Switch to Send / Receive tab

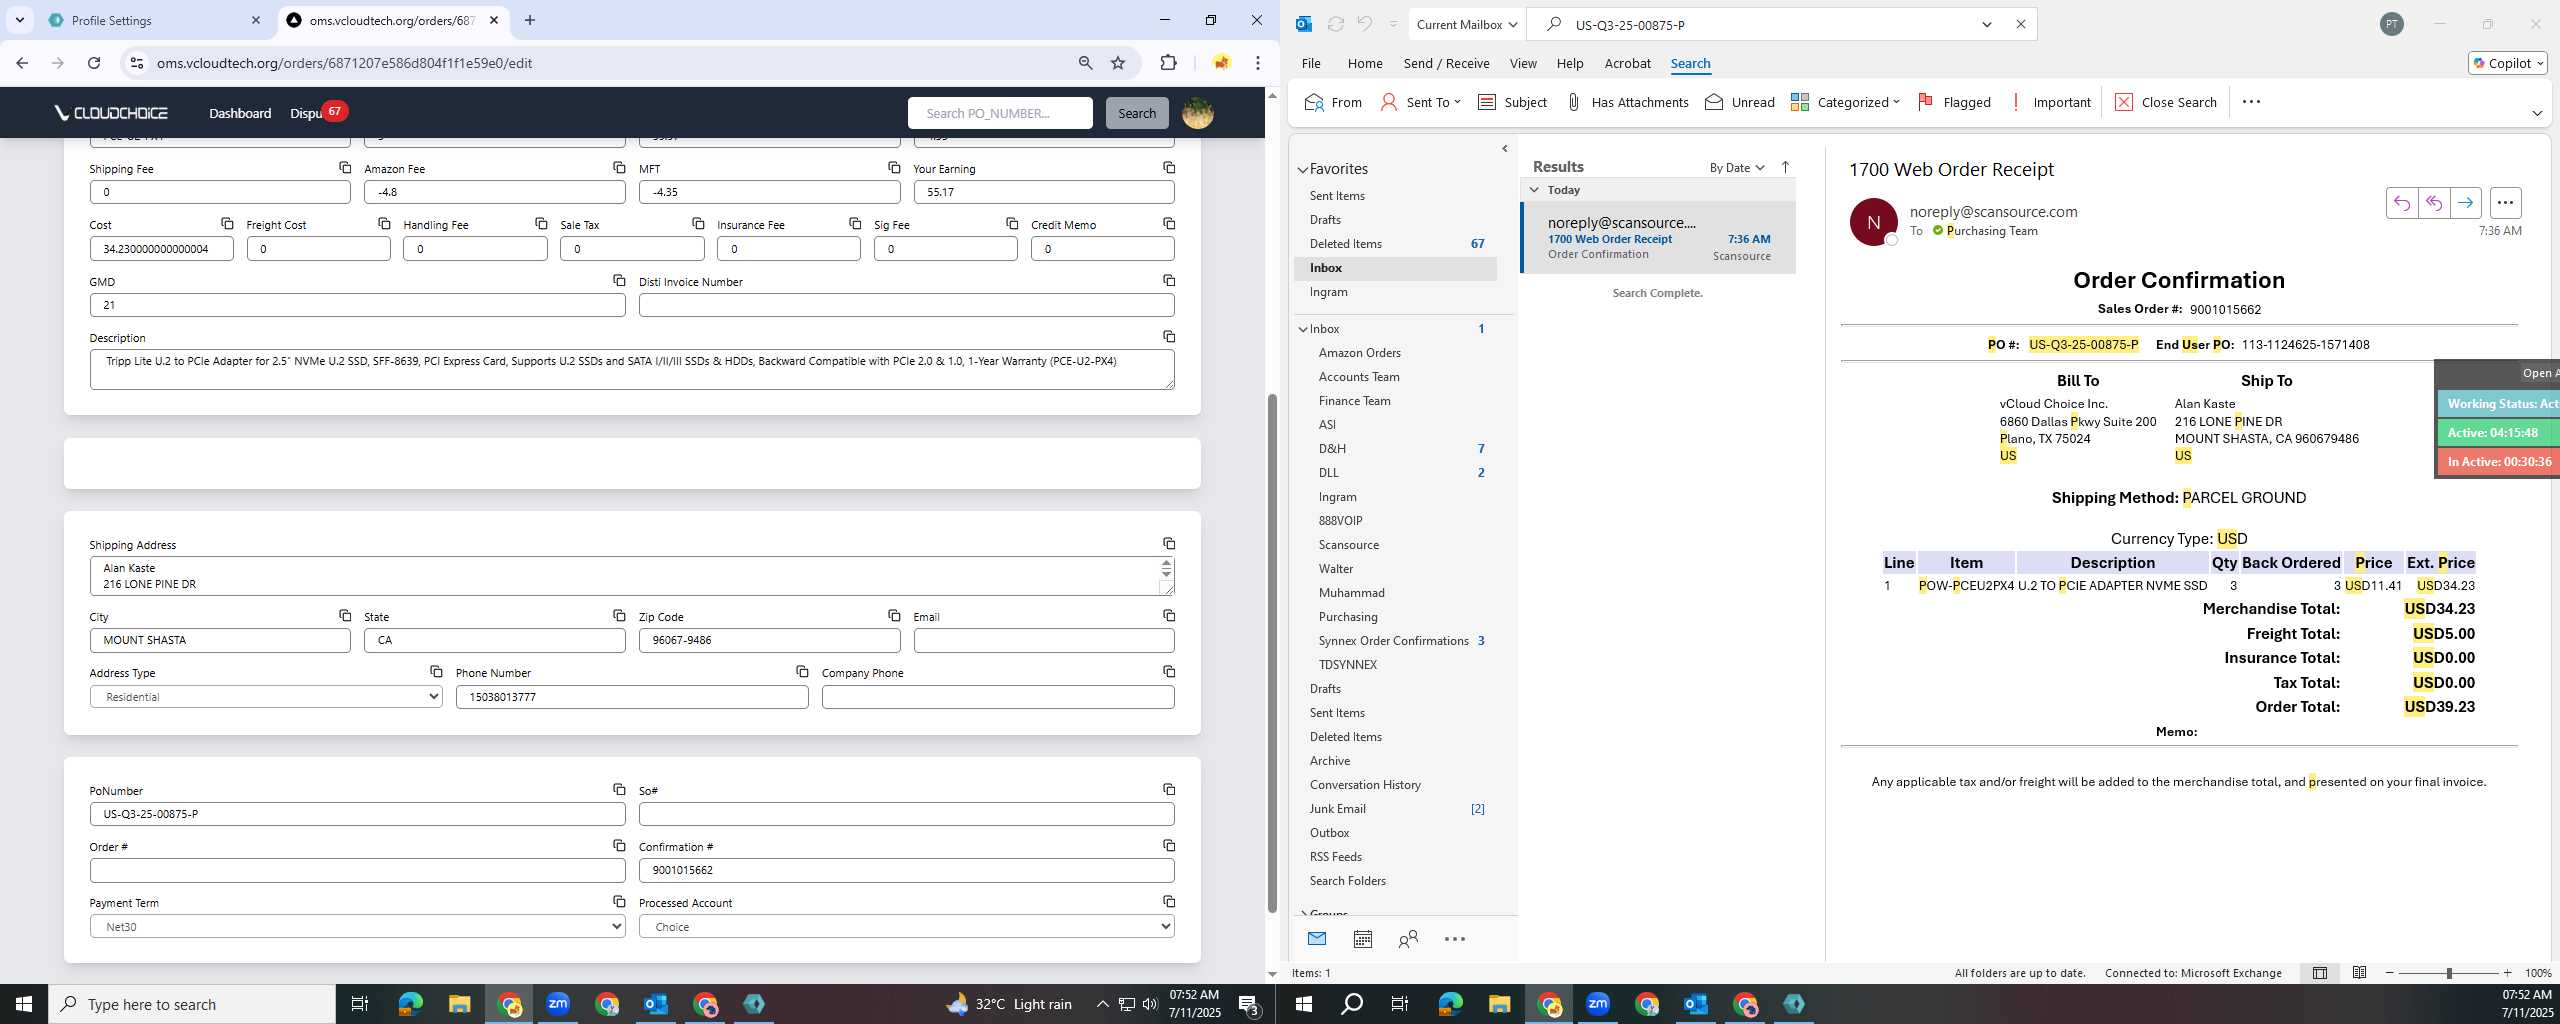[x=1446, y=63]
